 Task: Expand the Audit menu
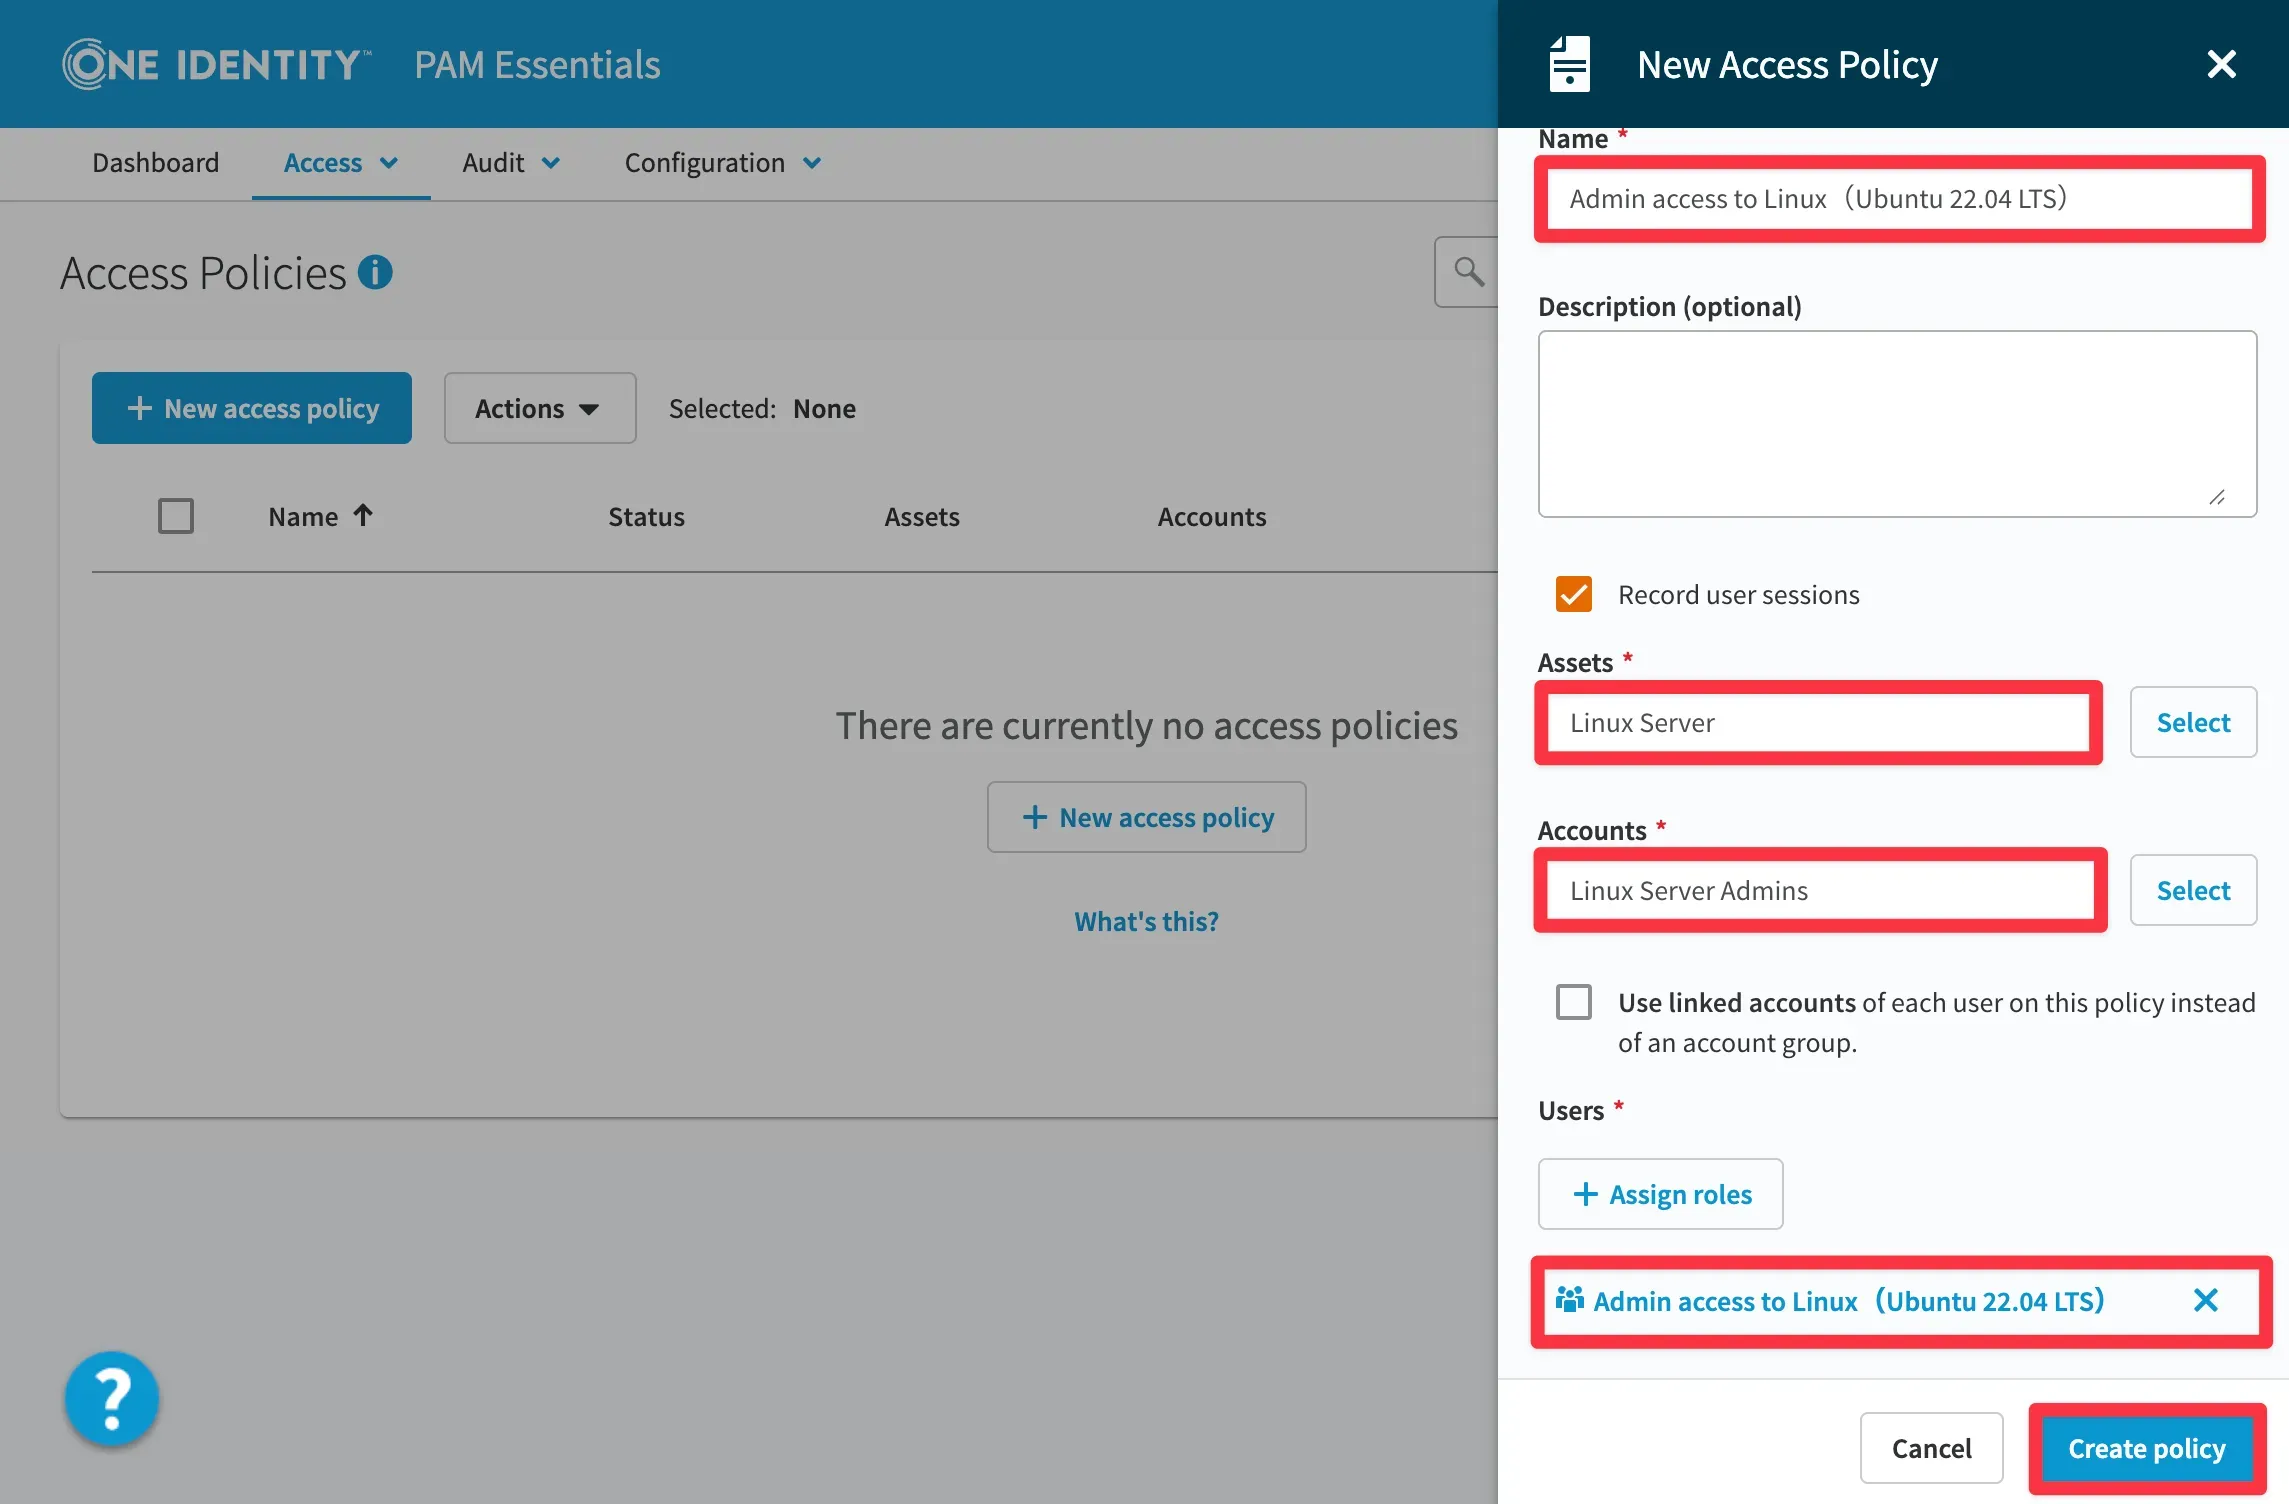click(510, 163)
